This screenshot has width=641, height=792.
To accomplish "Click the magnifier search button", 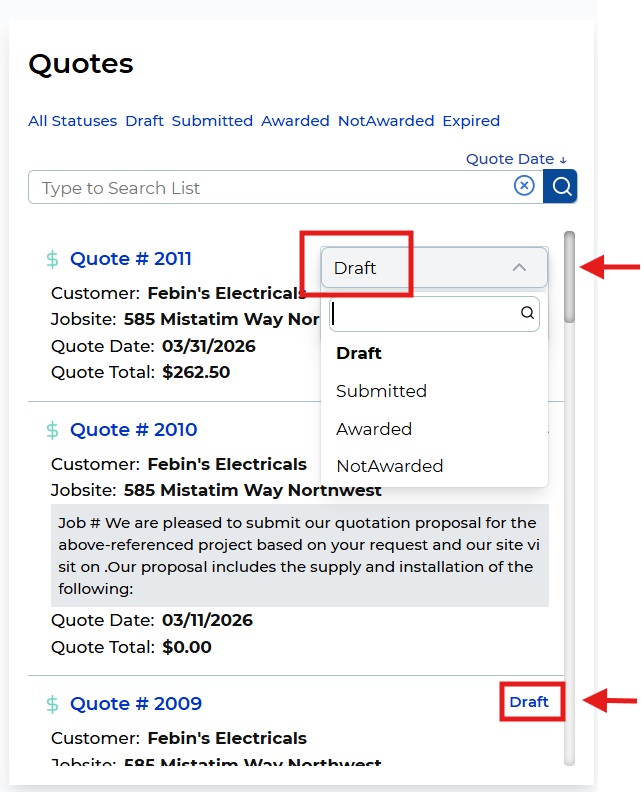I will (x=561, y=187).
